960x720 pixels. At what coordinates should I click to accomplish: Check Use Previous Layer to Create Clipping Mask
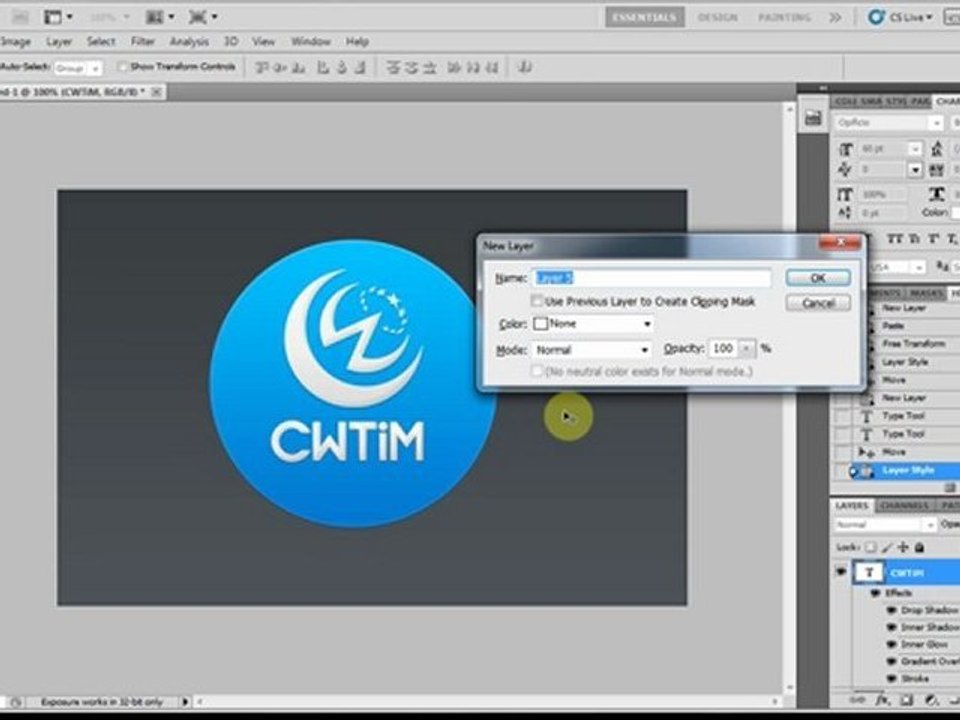pyautogui.click(x=537, y=301)
